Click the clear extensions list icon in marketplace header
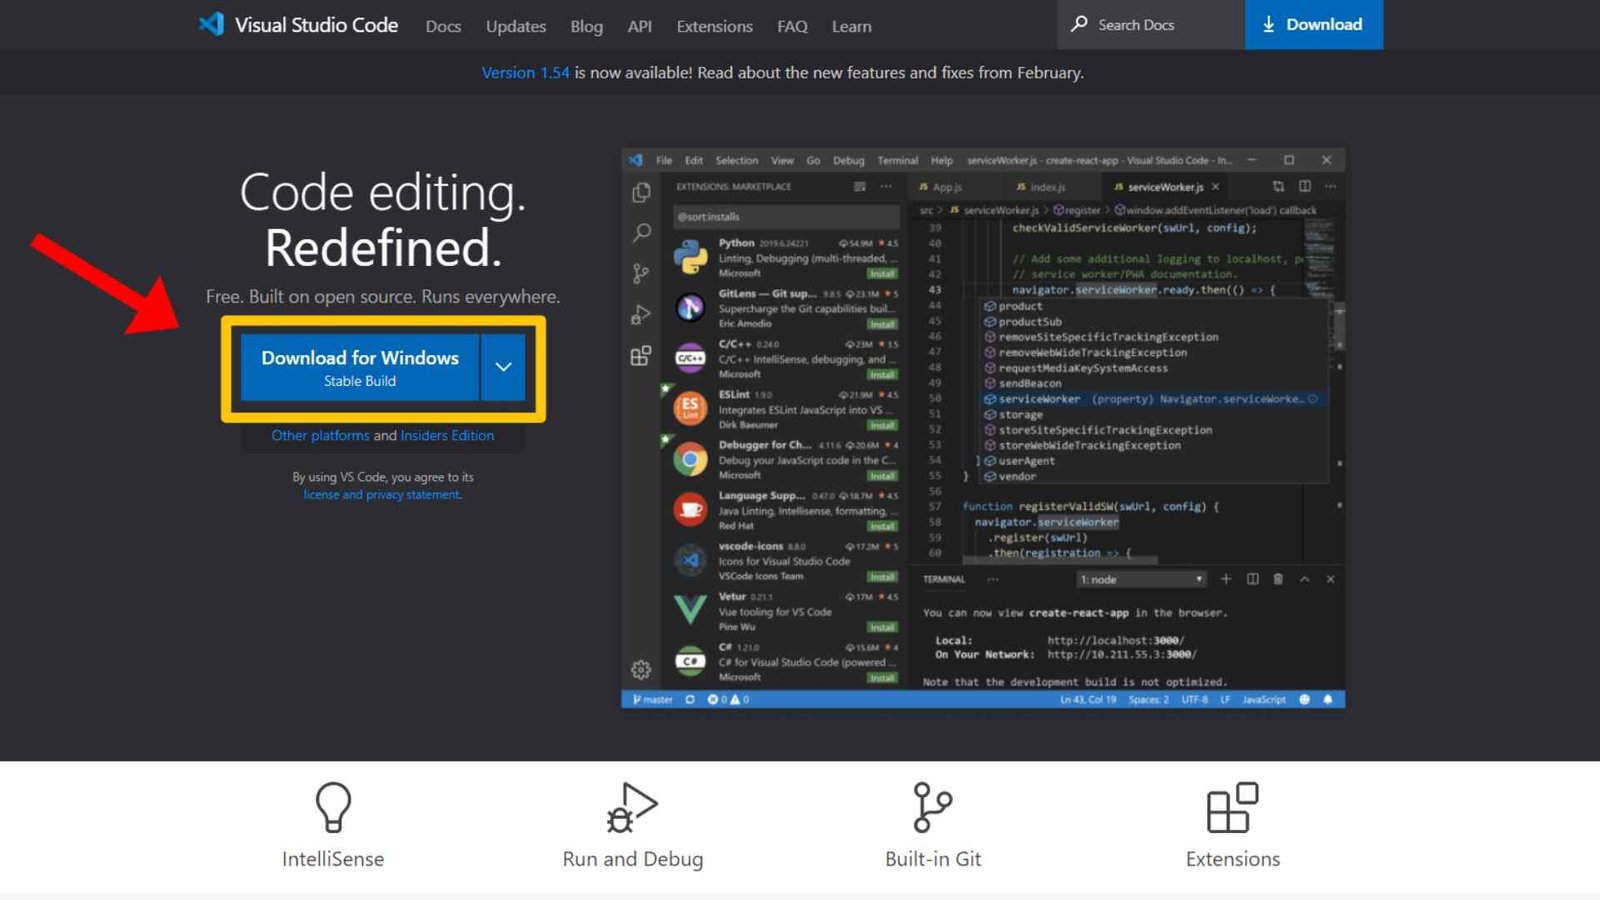Viewport: 1600px width, 900px height. pos(860,187)
